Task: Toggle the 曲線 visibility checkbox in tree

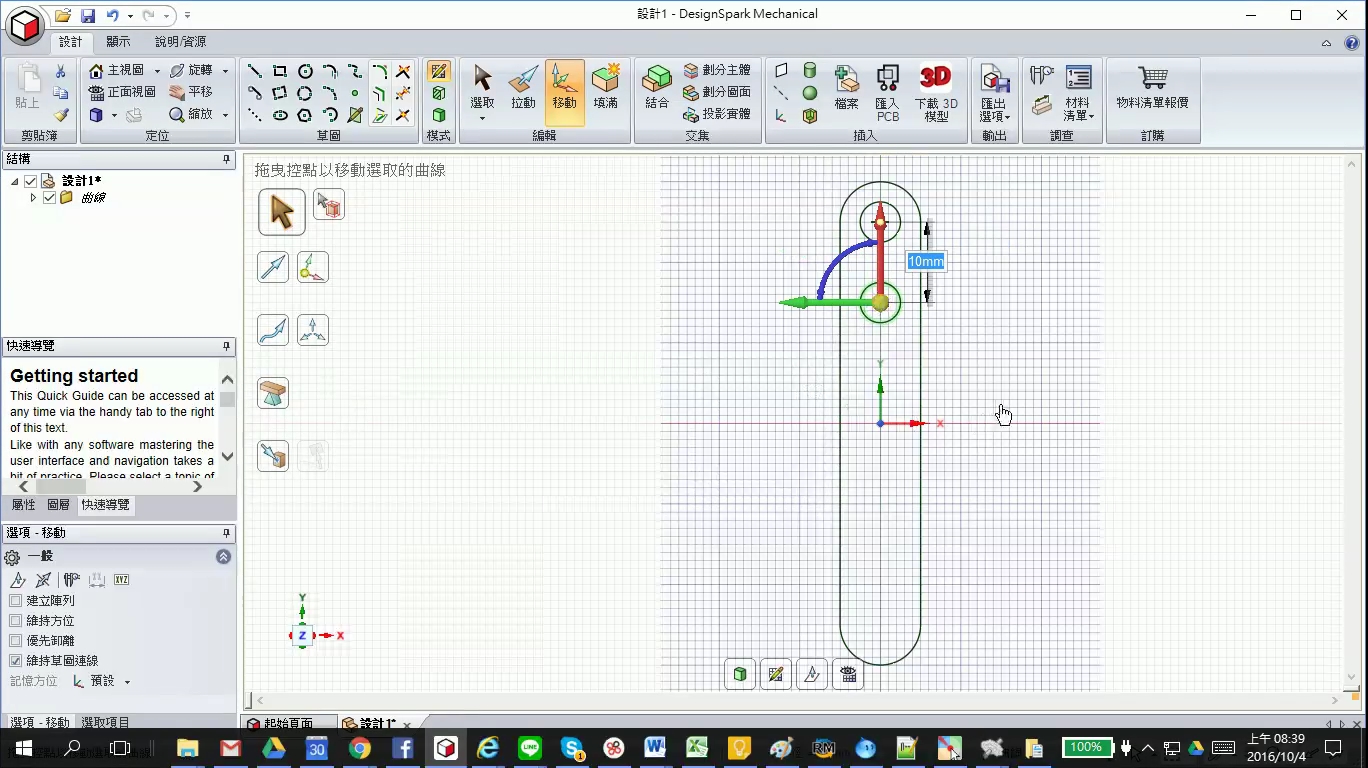Action: pyautogui.click(x=49, y=198)
